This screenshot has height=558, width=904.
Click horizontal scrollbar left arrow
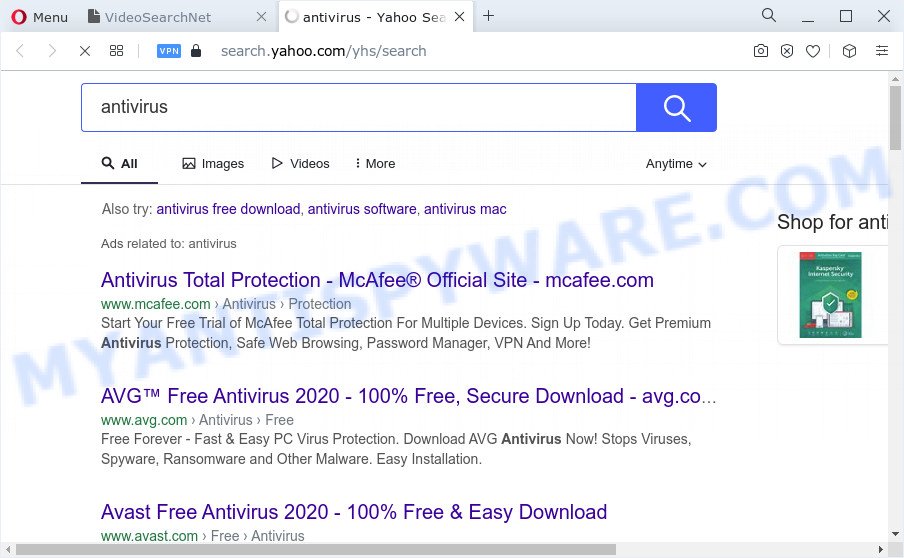pos(7,550)
